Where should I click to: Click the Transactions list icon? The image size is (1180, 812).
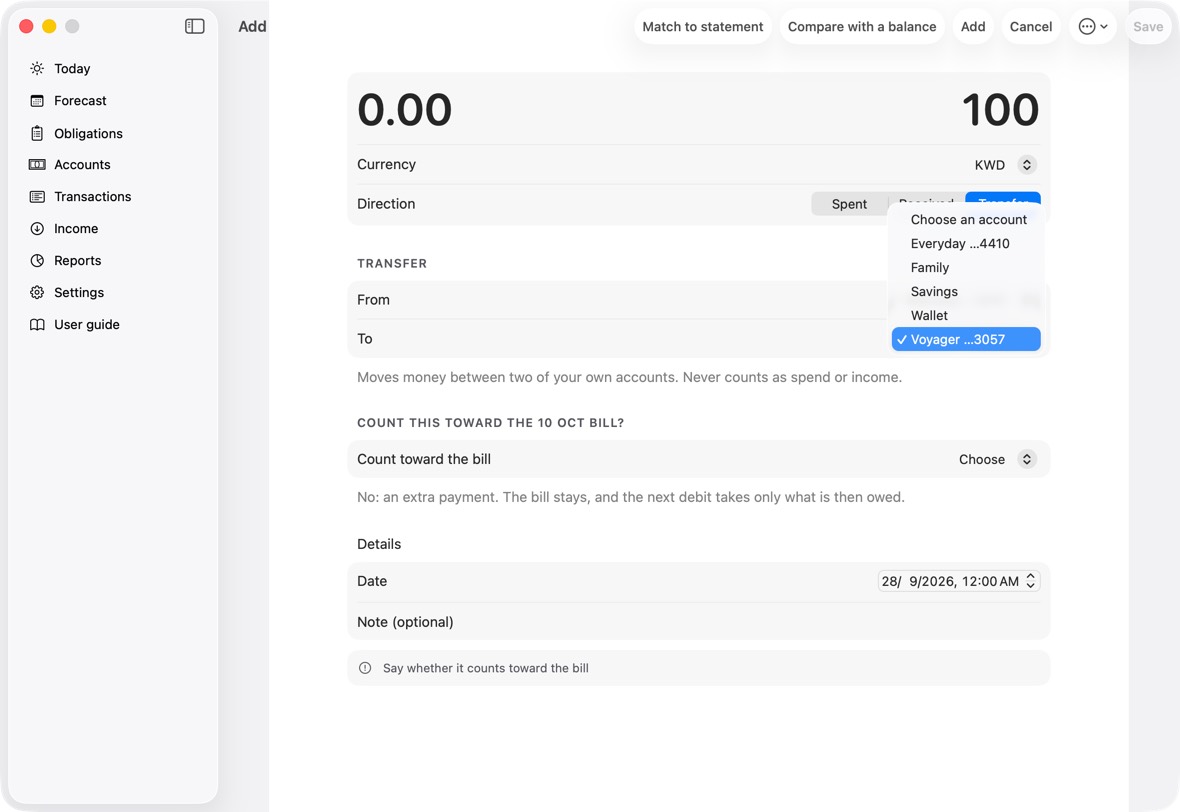coord(37,196)
